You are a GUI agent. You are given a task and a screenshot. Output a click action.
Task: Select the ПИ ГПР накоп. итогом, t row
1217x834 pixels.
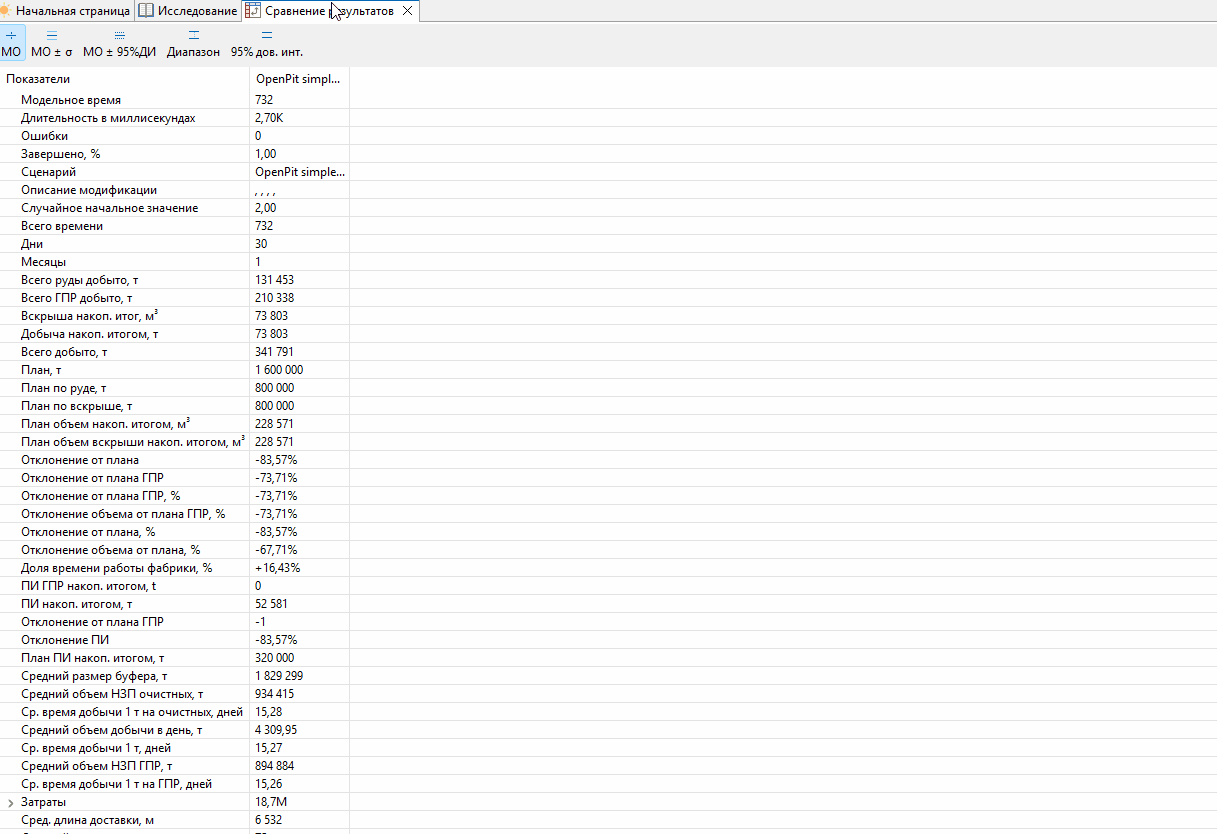(175, 586)
